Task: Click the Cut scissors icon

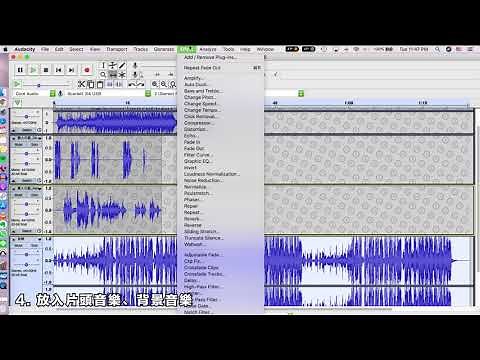Action: point(81,84)
